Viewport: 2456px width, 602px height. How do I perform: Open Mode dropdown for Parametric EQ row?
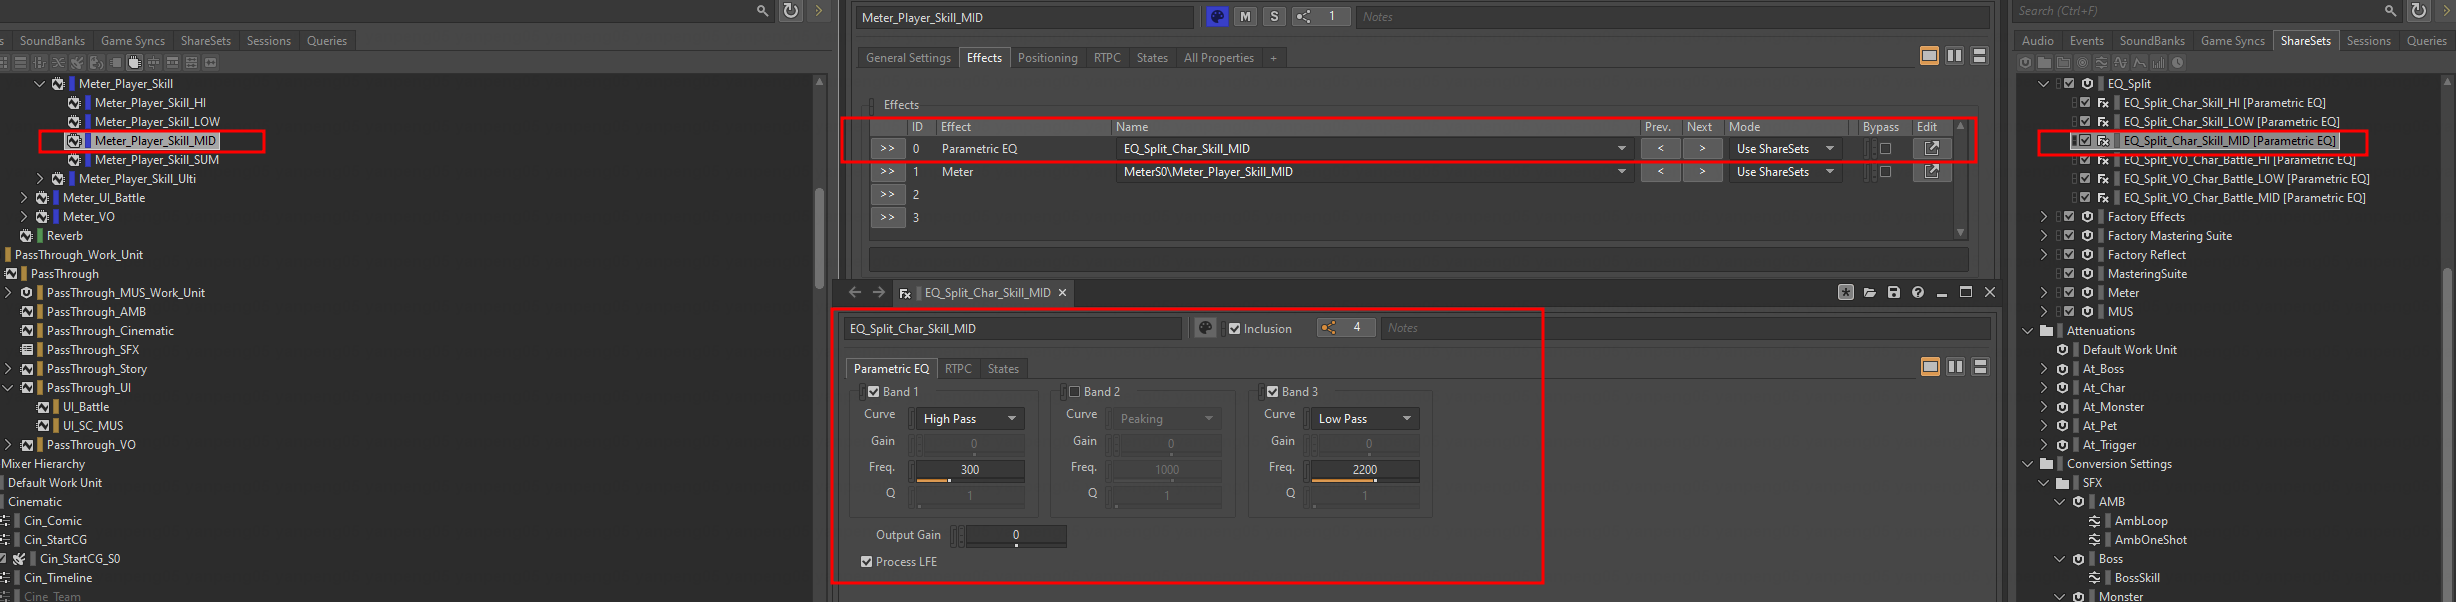pos(1786,148)
